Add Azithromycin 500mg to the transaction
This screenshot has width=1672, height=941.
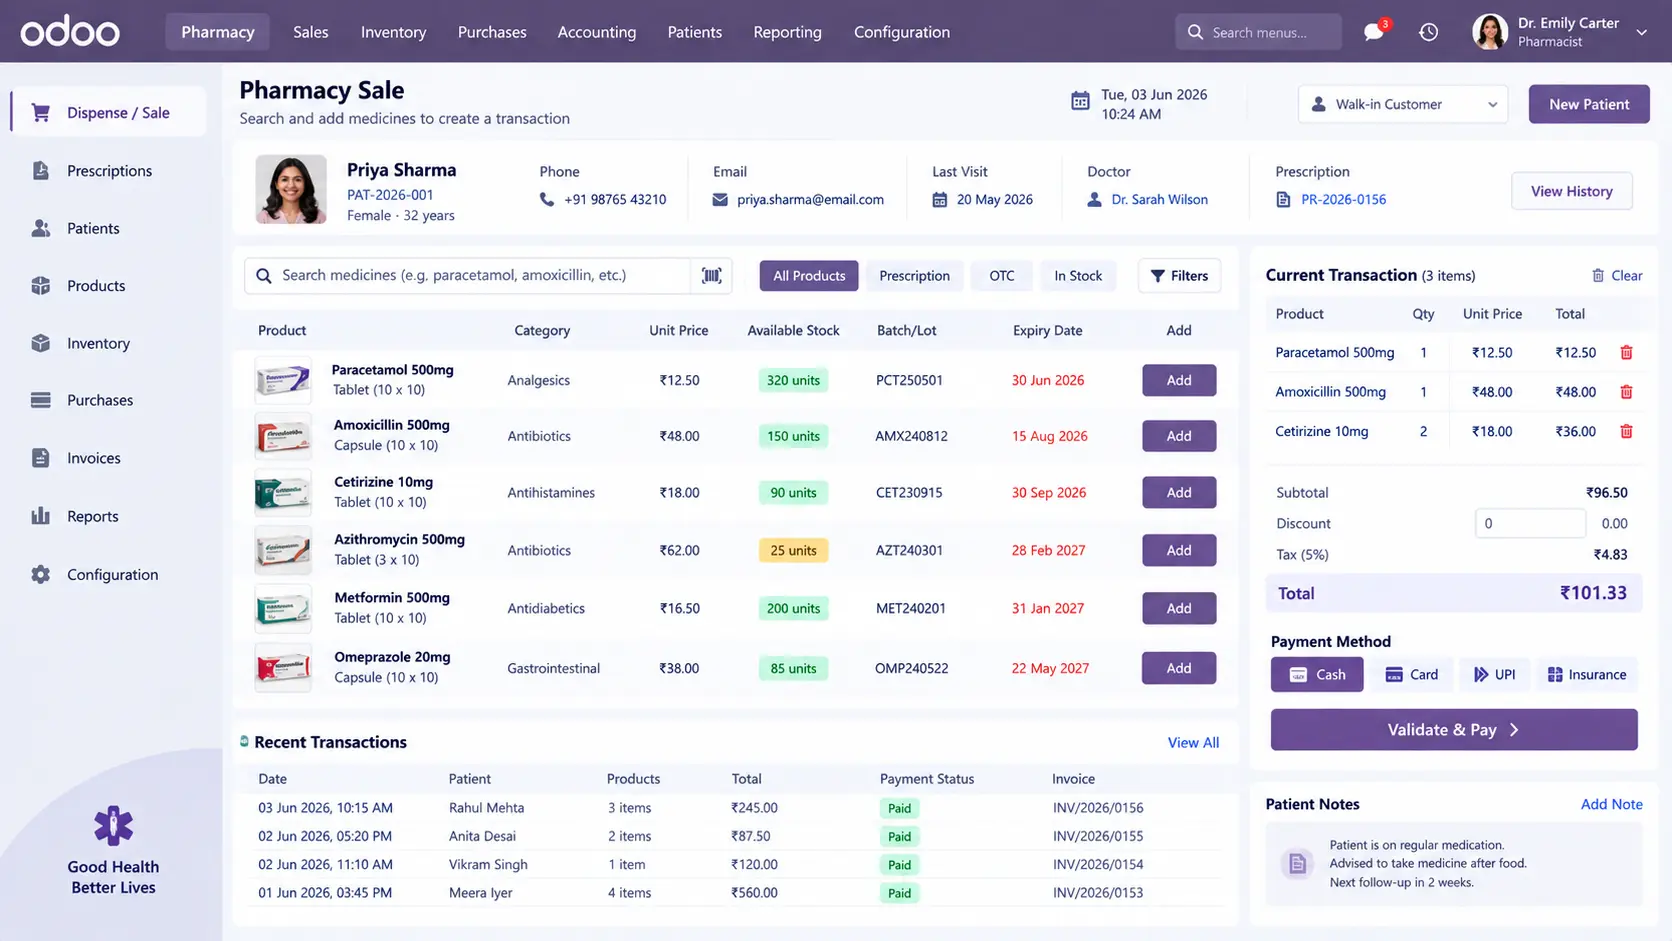(1179, 550)
